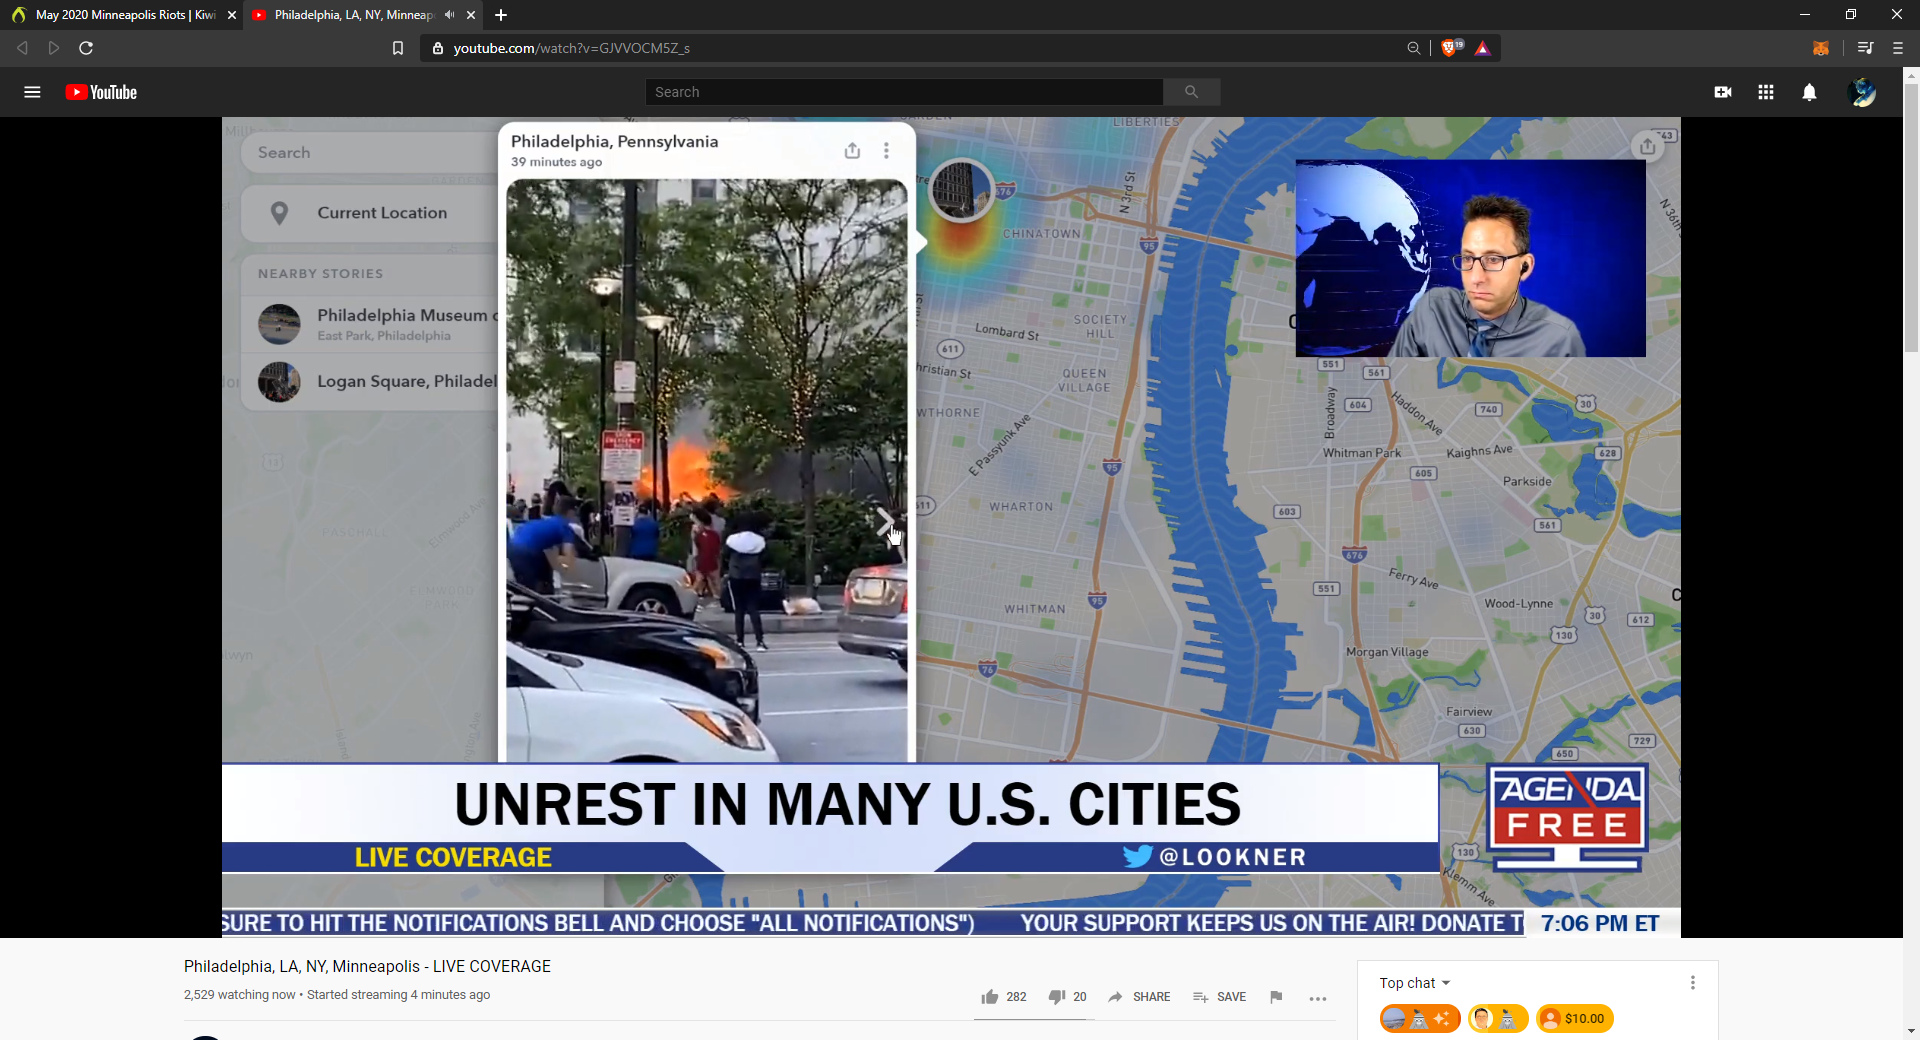The width and height of the screenshot is (1920, 1040).
Task: Bookmark this page
Action: (x=398, y=48)
